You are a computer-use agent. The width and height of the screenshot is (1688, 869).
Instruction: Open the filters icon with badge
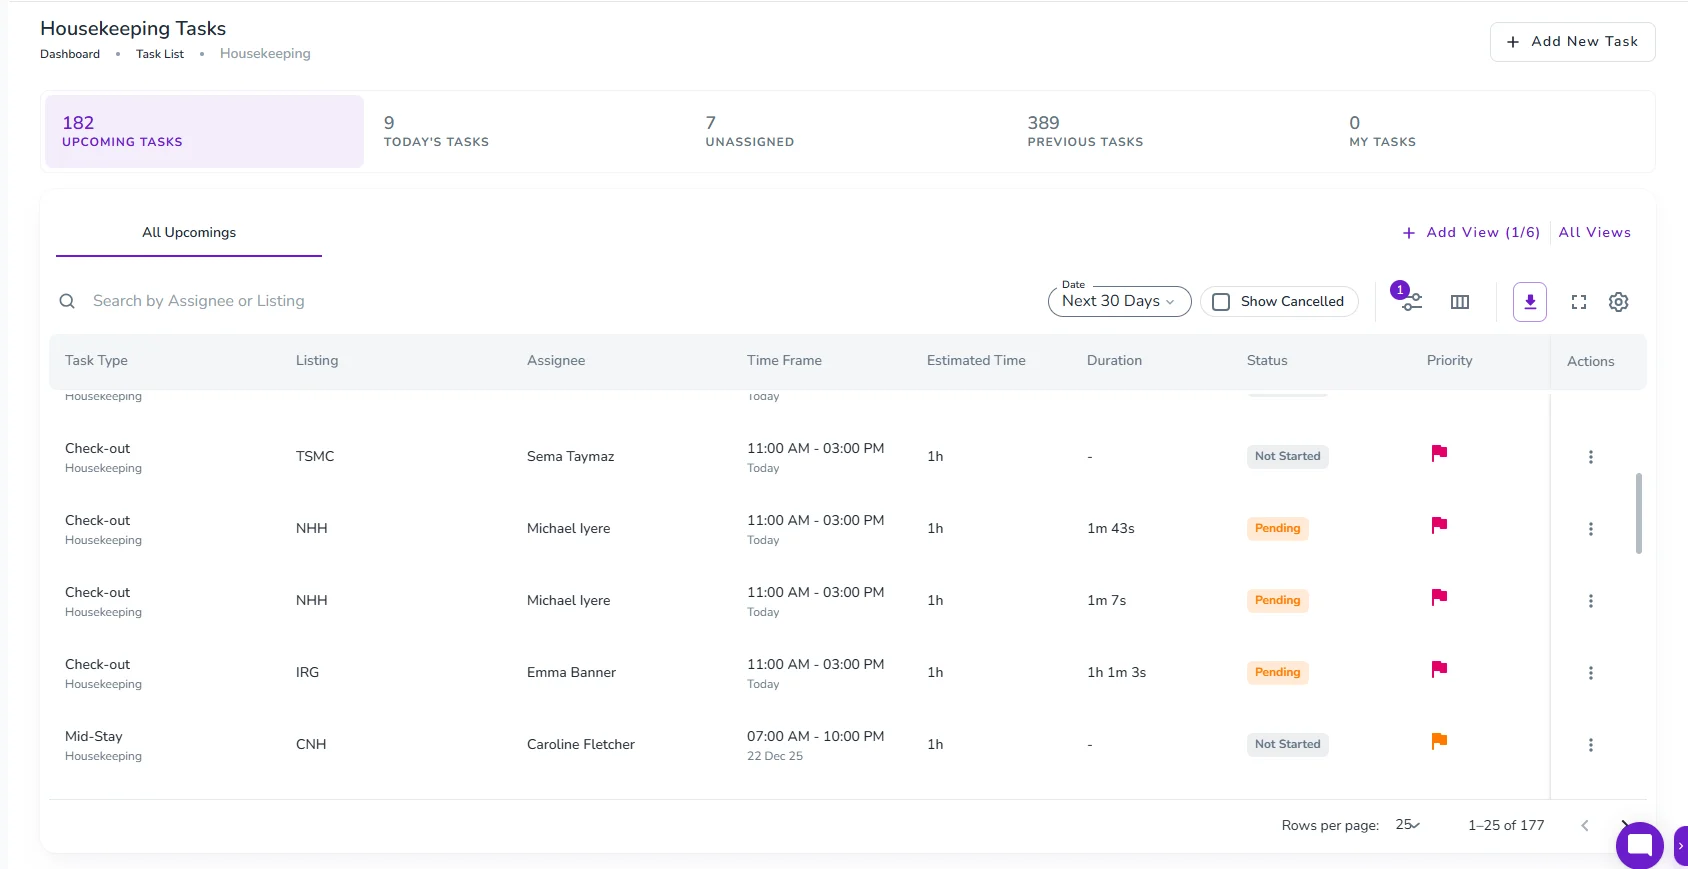(x=1409, y=300)
